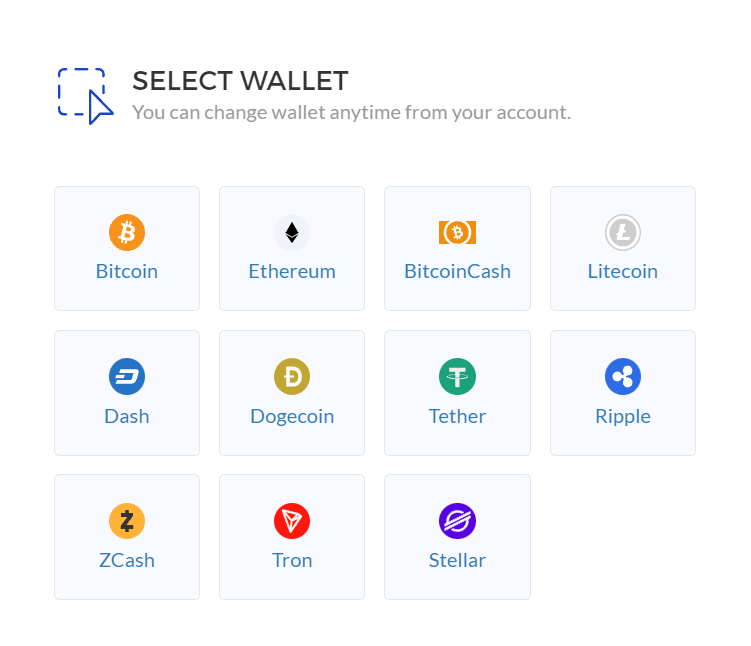Click the purple Stellar icon

click(x=457, y=521)
